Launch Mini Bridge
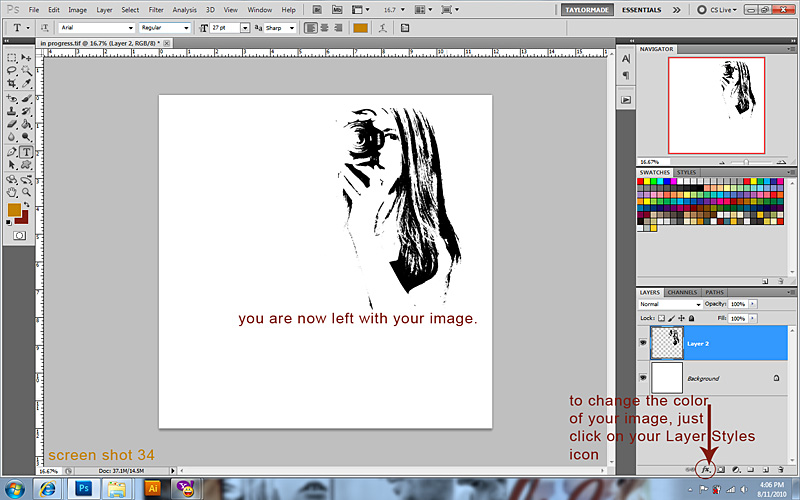Screen dimensions: 800x500 point(337,10)
